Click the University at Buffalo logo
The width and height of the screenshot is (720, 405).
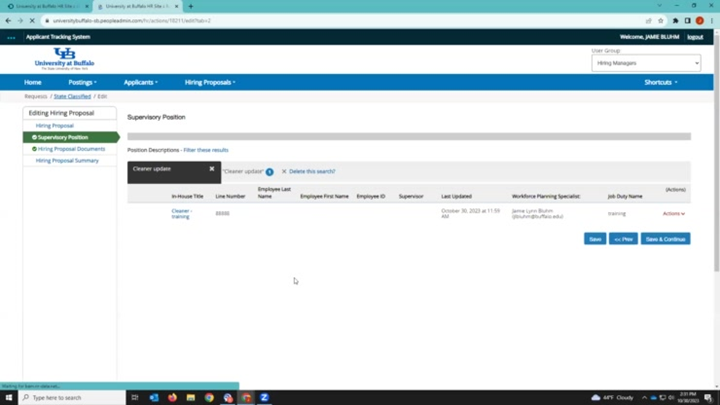coord(64,58)
